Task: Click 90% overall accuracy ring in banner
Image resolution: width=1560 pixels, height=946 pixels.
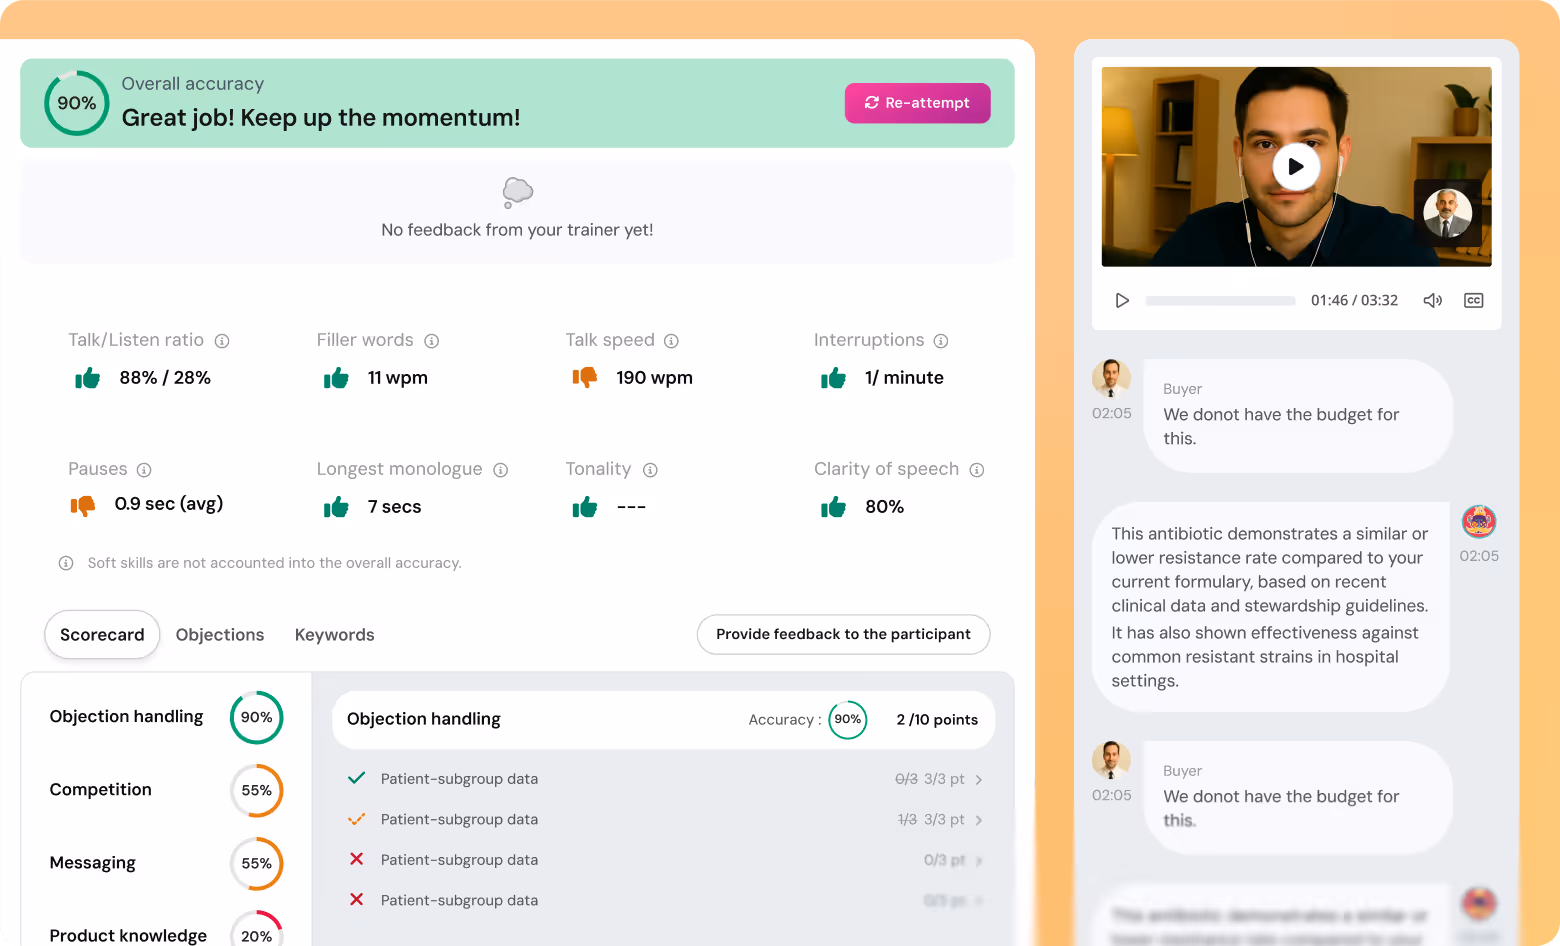Action: tap(77, 103)
